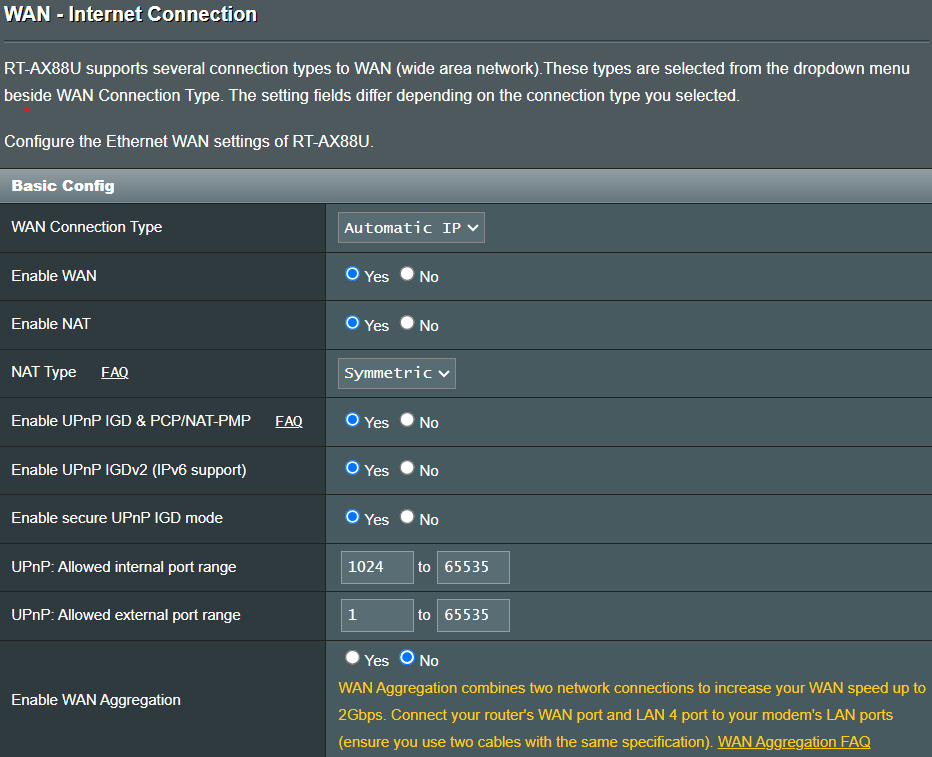Open the UPnP IGD FAQ link

click(x=289, y=421)
